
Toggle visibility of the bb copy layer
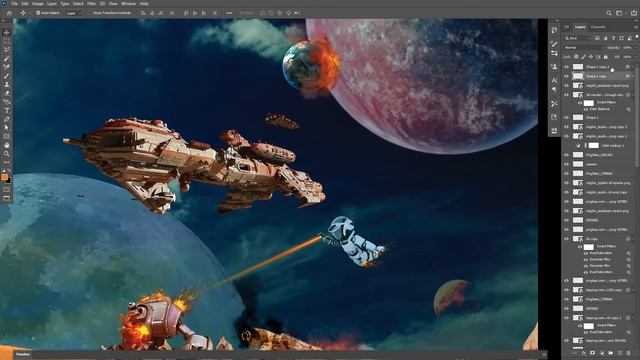click(x=566, y=239)
